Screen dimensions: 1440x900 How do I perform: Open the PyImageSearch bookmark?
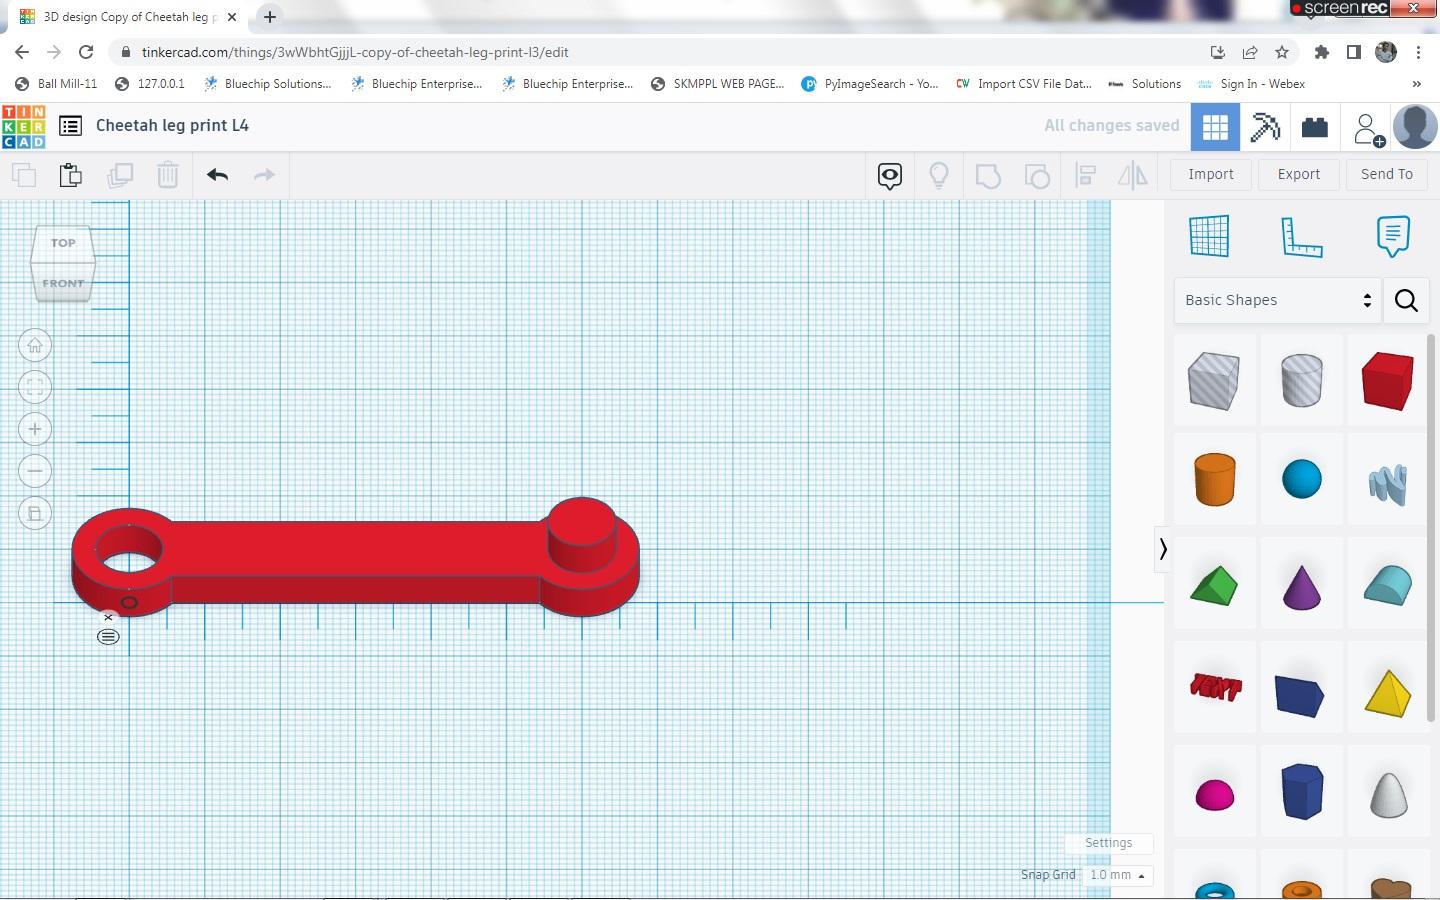[870, 84]
